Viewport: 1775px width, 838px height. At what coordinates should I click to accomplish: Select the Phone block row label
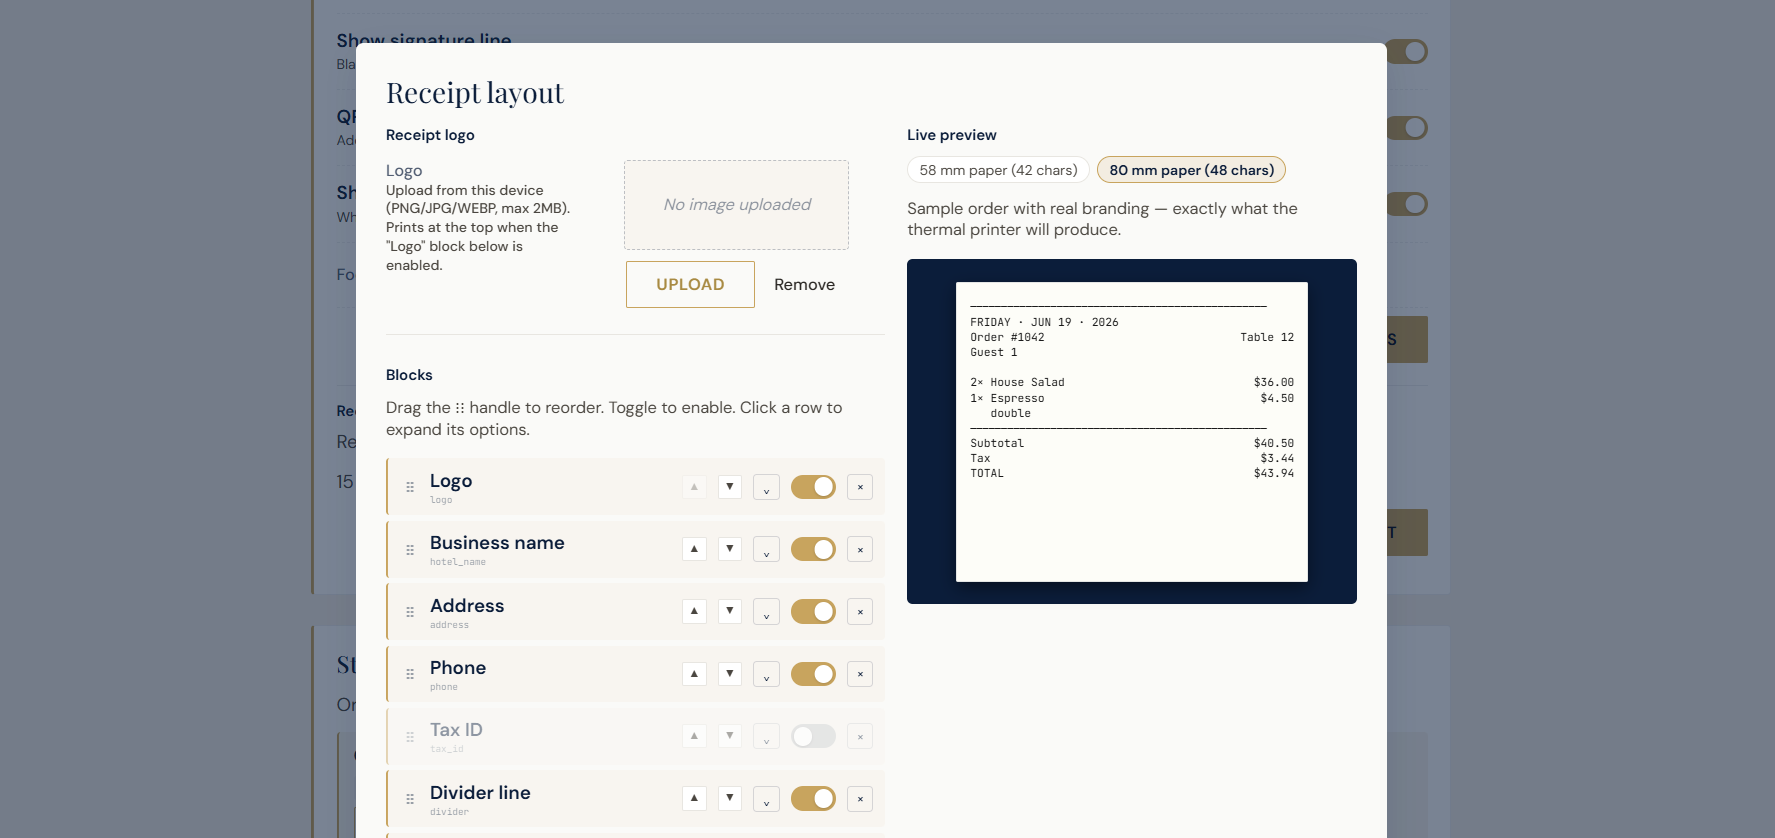point(458,668)
